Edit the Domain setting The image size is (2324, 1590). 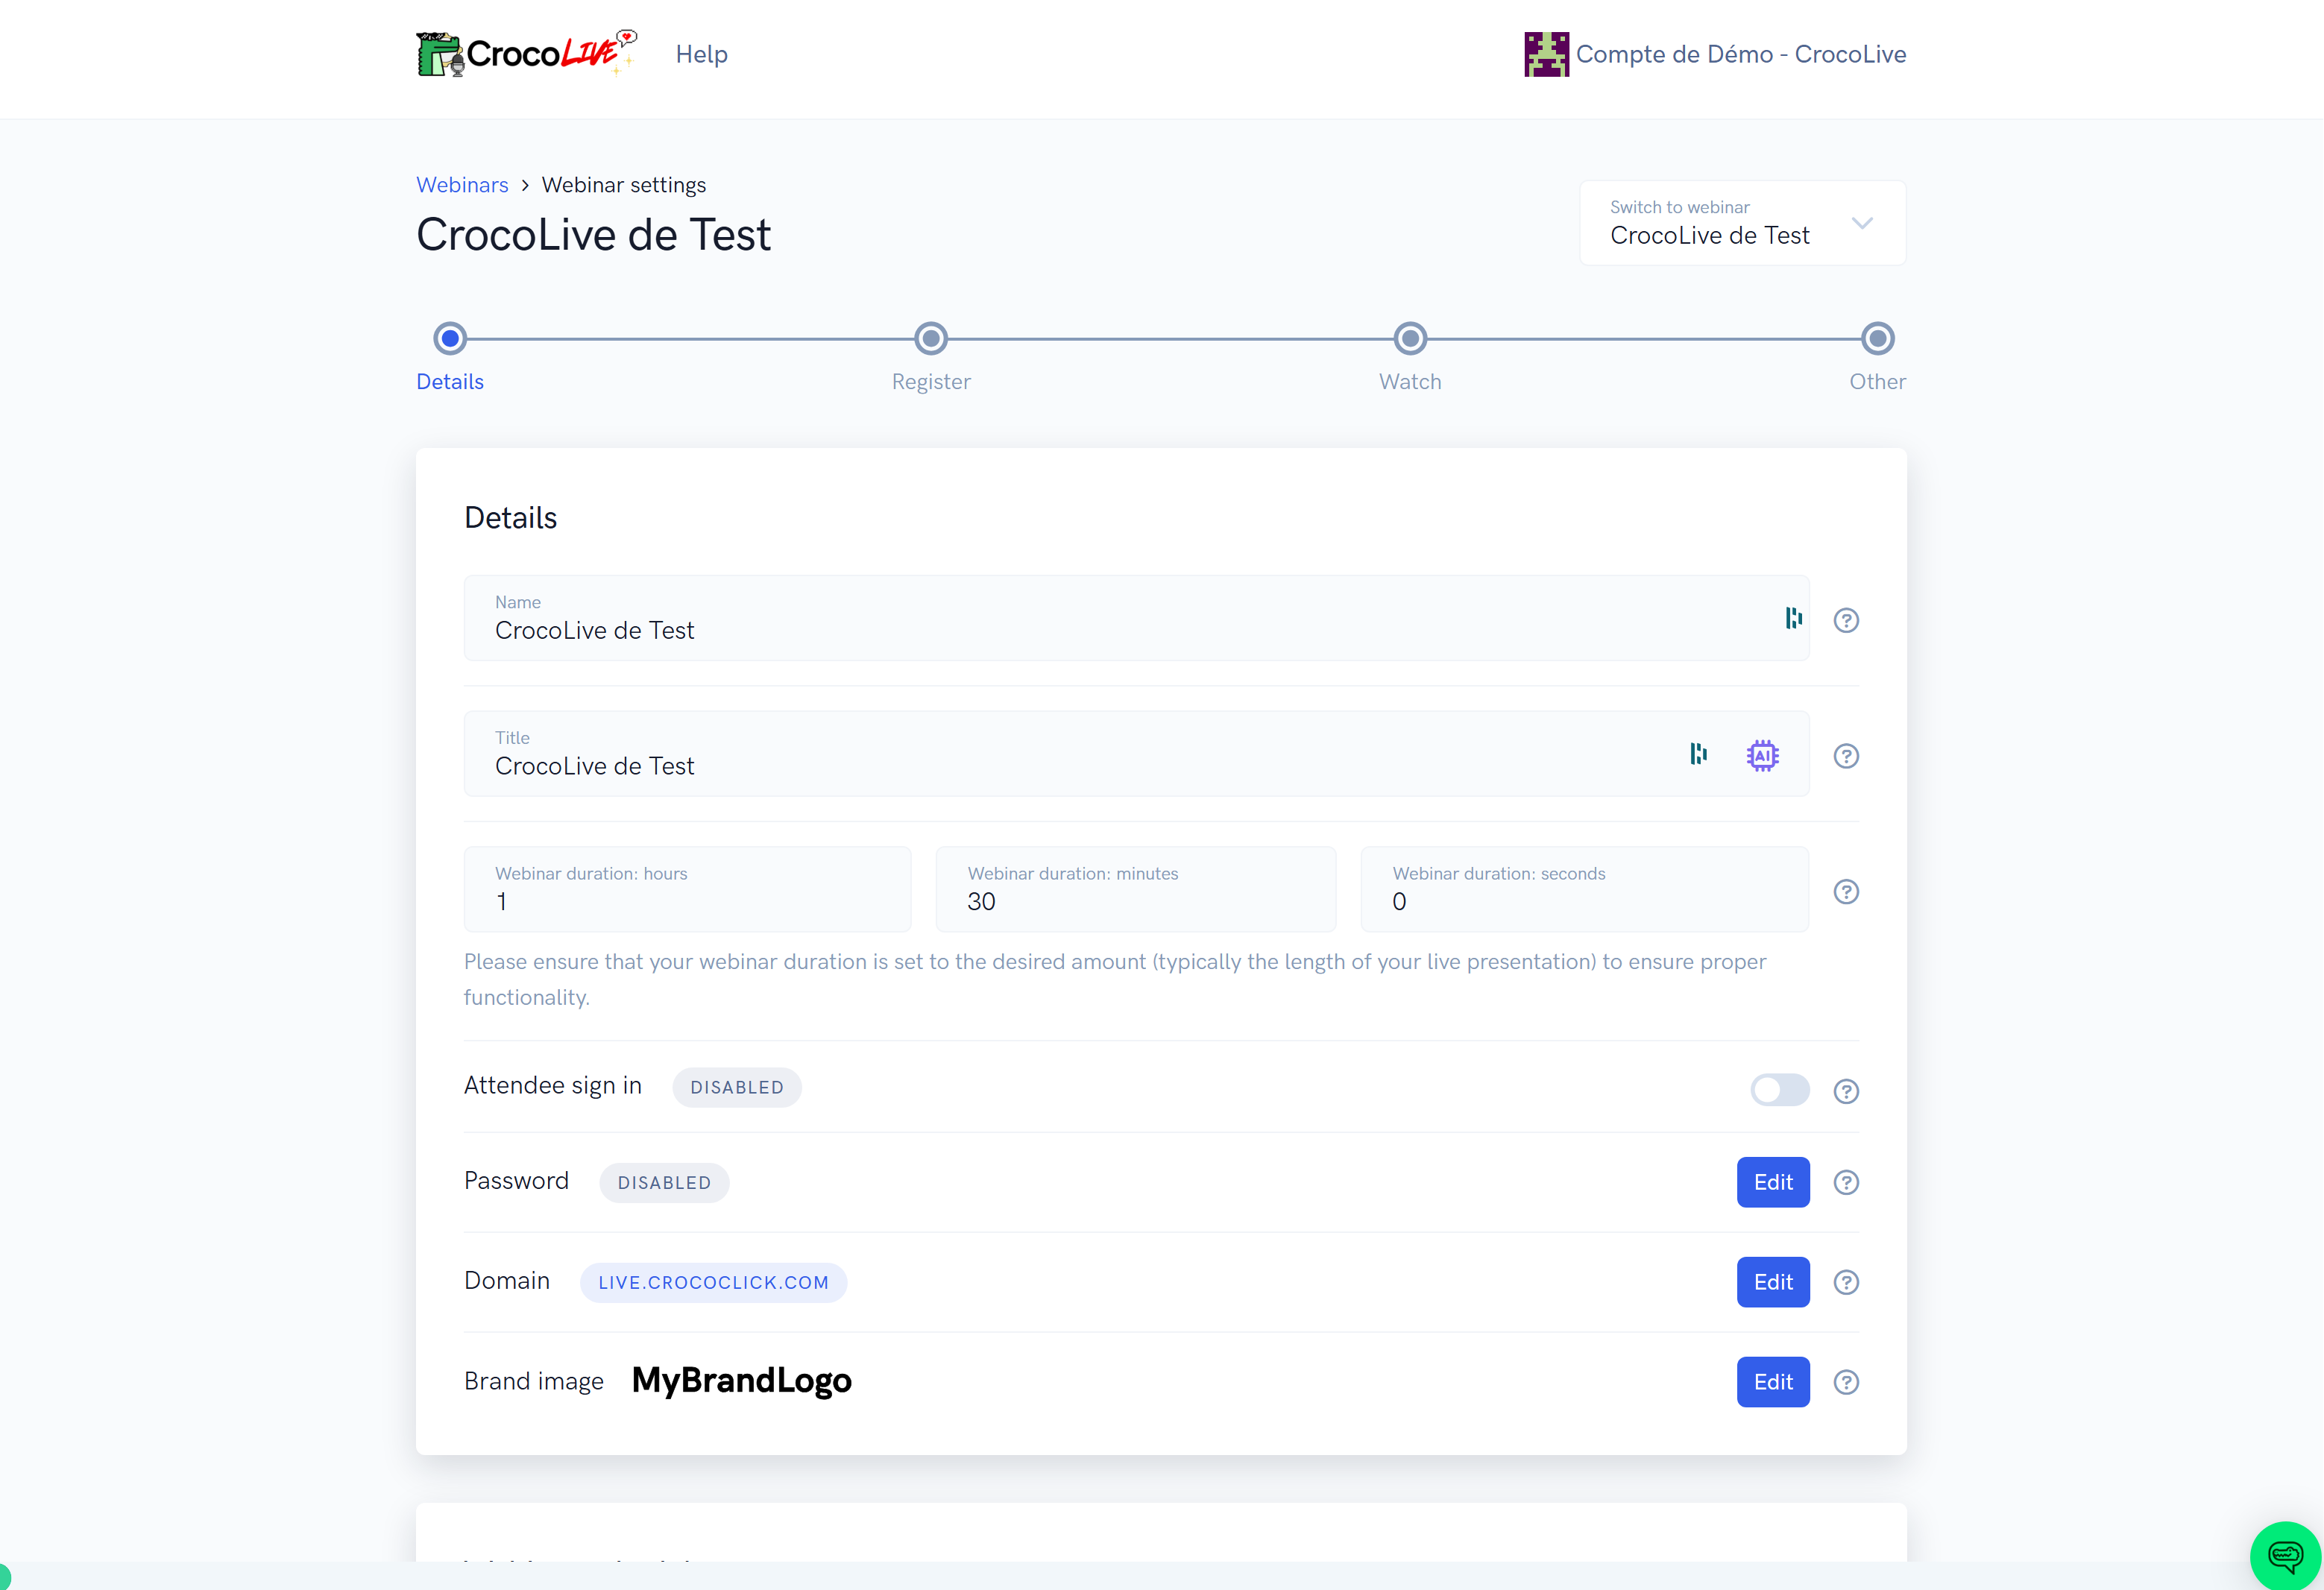coord(1773,1282)
